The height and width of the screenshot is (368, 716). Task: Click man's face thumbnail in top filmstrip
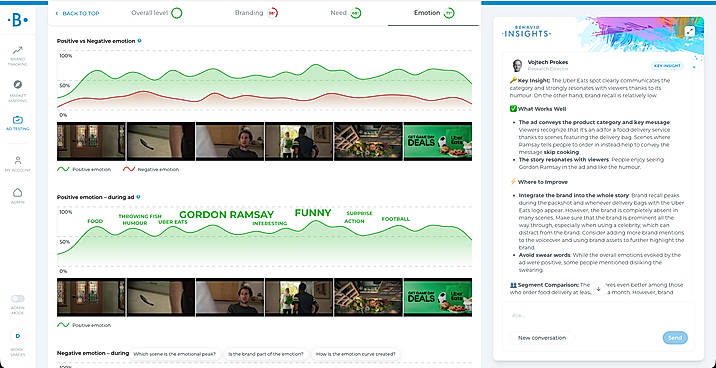[230, 141]
